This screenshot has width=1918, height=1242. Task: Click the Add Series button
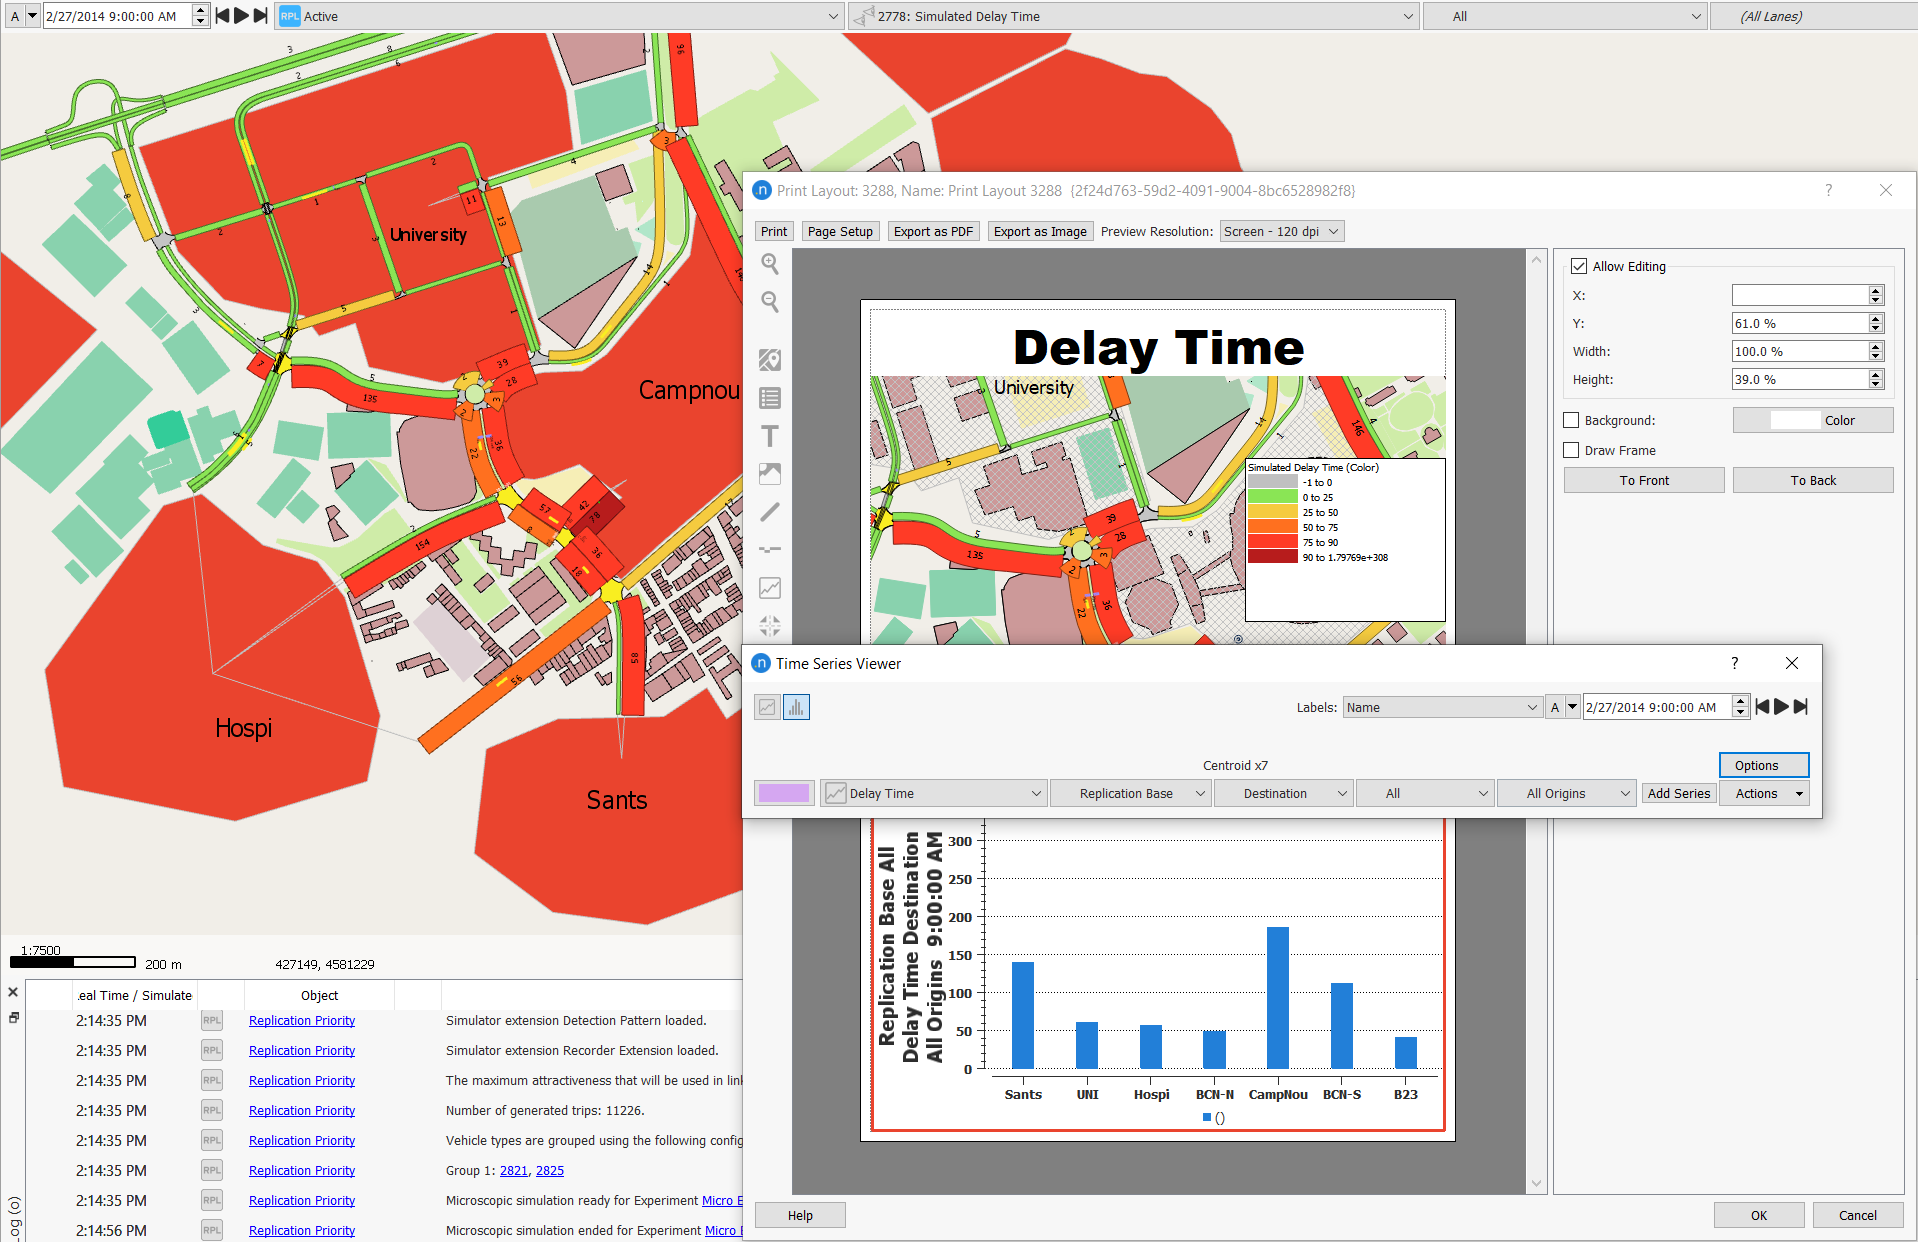coord(1678,794)
